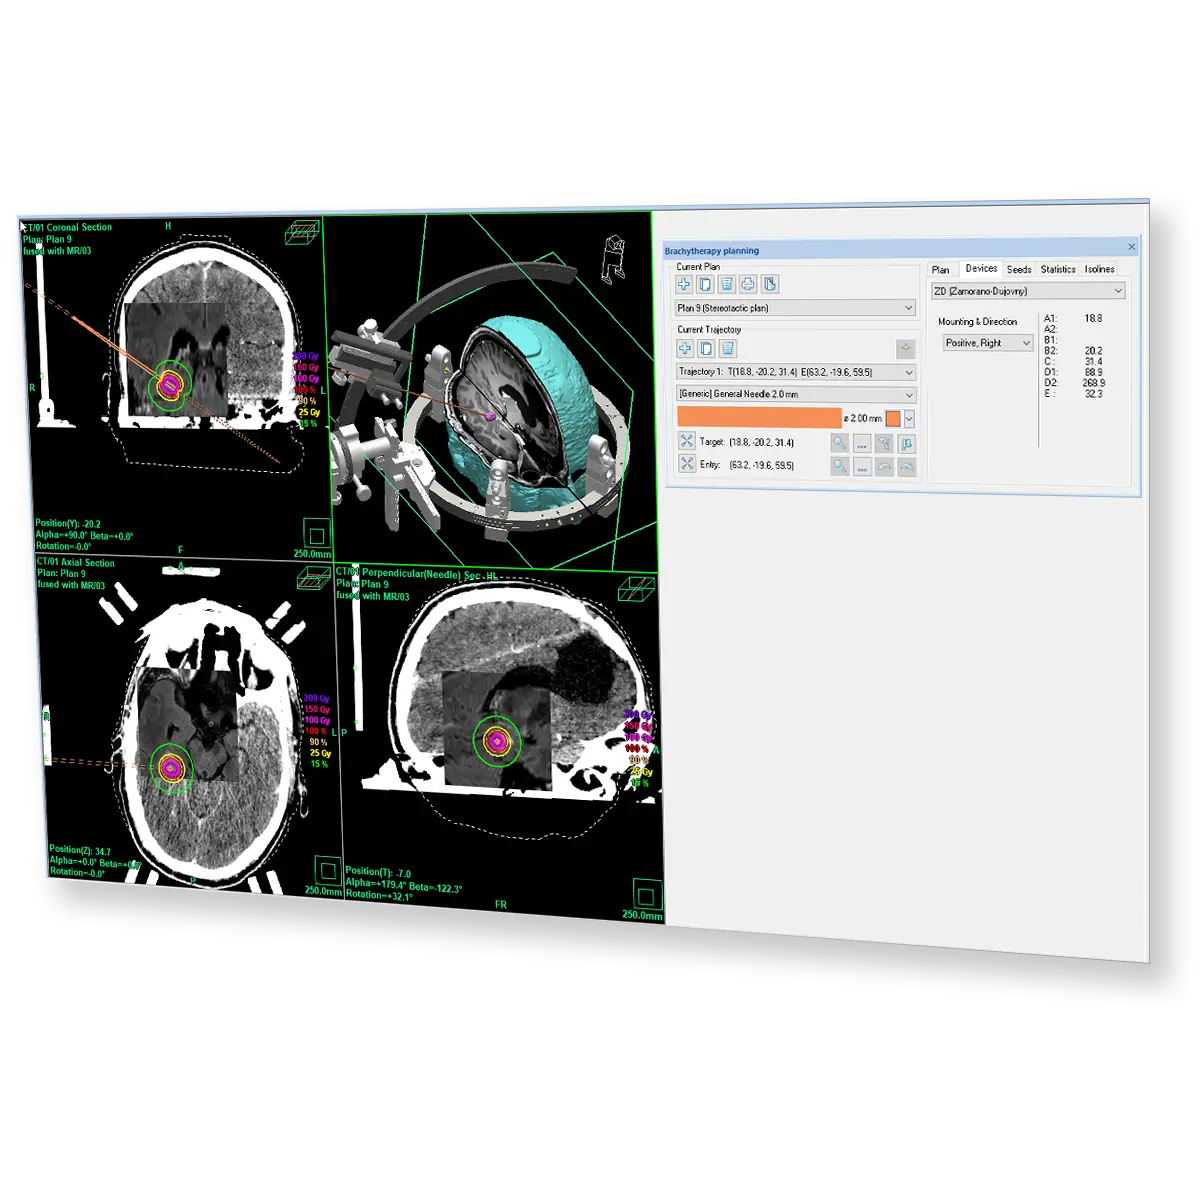
Task: Switch to the Statistics tab
Action: click(x=1057, y=269)
